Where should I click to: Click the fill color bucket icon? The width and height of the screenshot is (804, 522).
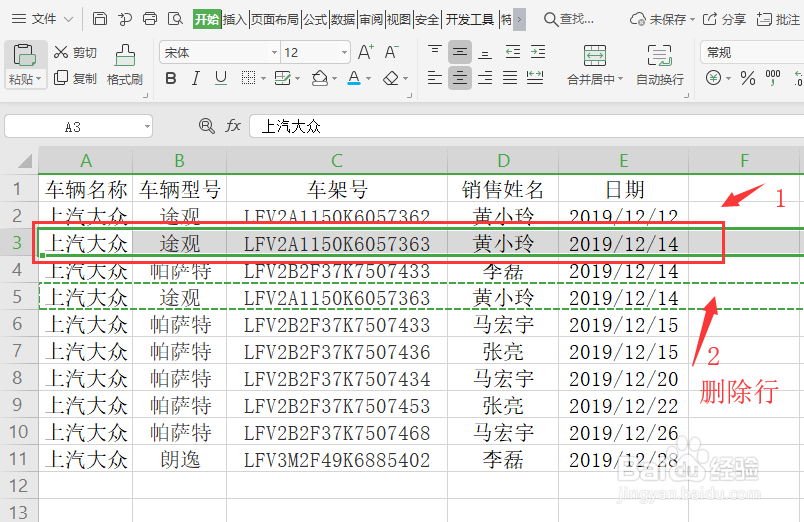pos(320,78)
